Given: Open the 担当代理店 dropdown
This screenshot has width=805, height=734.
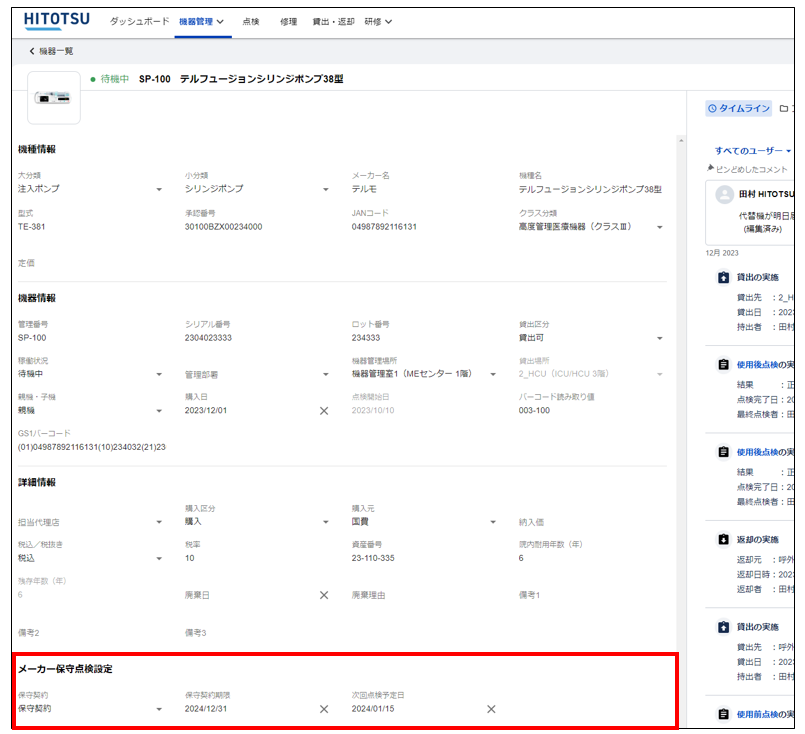Looking at the screenshot, I should 90,522.
